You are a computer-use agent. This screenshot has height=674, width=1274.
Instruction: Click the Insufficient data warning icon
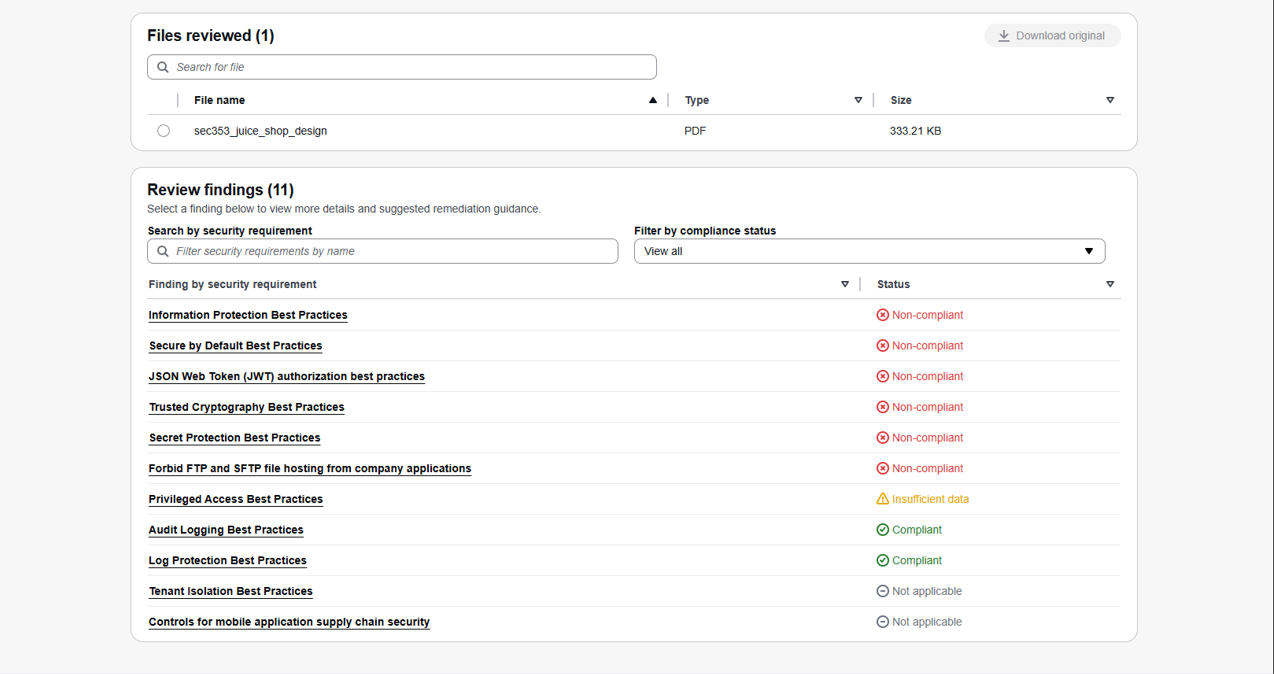click(882, 499)
